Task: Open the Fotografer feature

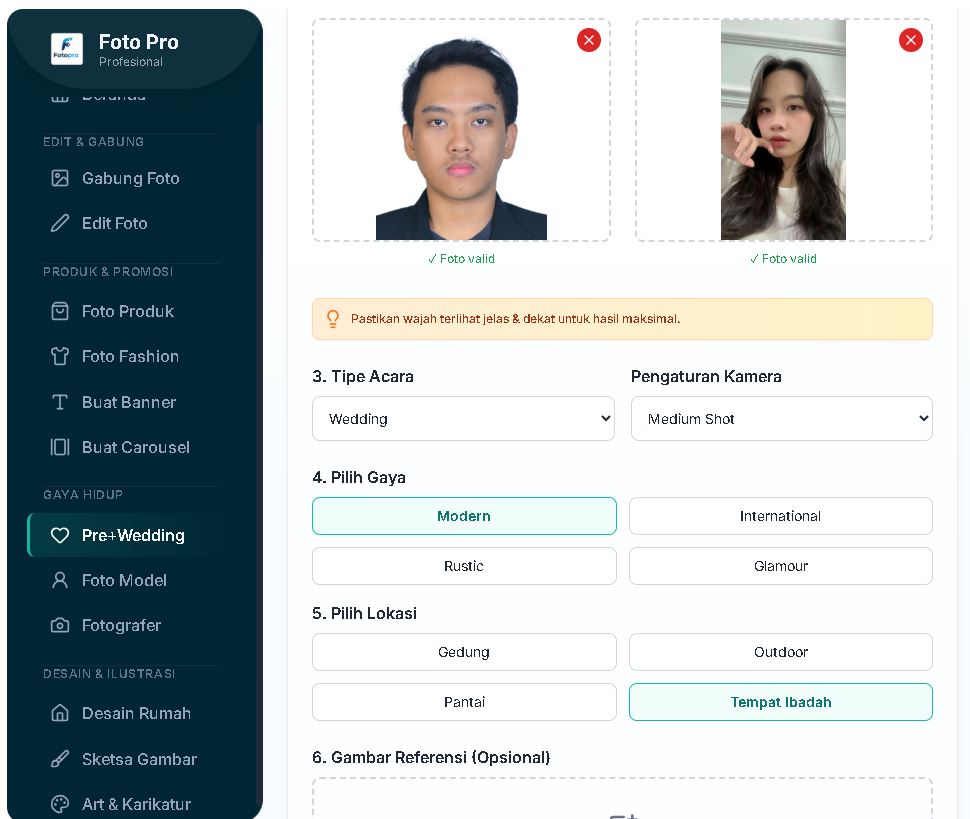Action: tap(121, 625)
